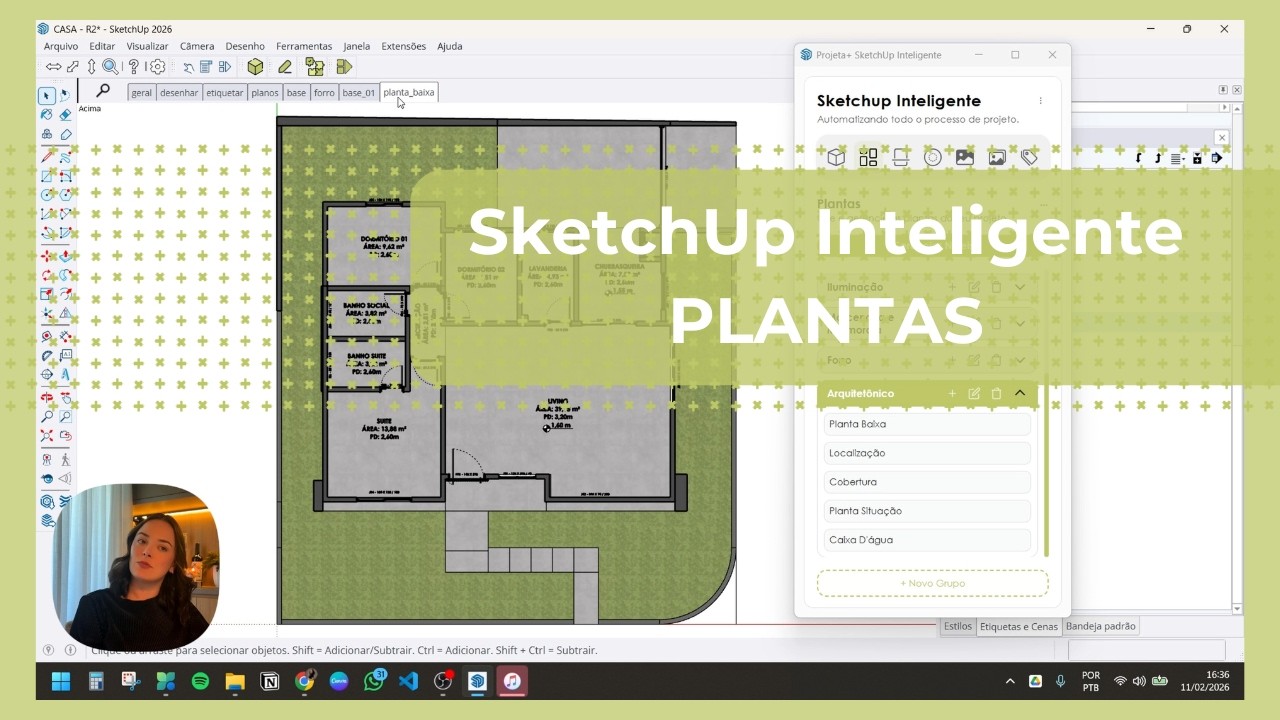Select the section icon in plugin panel
Image resolution: width=1280 pixels, height=720 pixels.
click(x=900, y=157)
